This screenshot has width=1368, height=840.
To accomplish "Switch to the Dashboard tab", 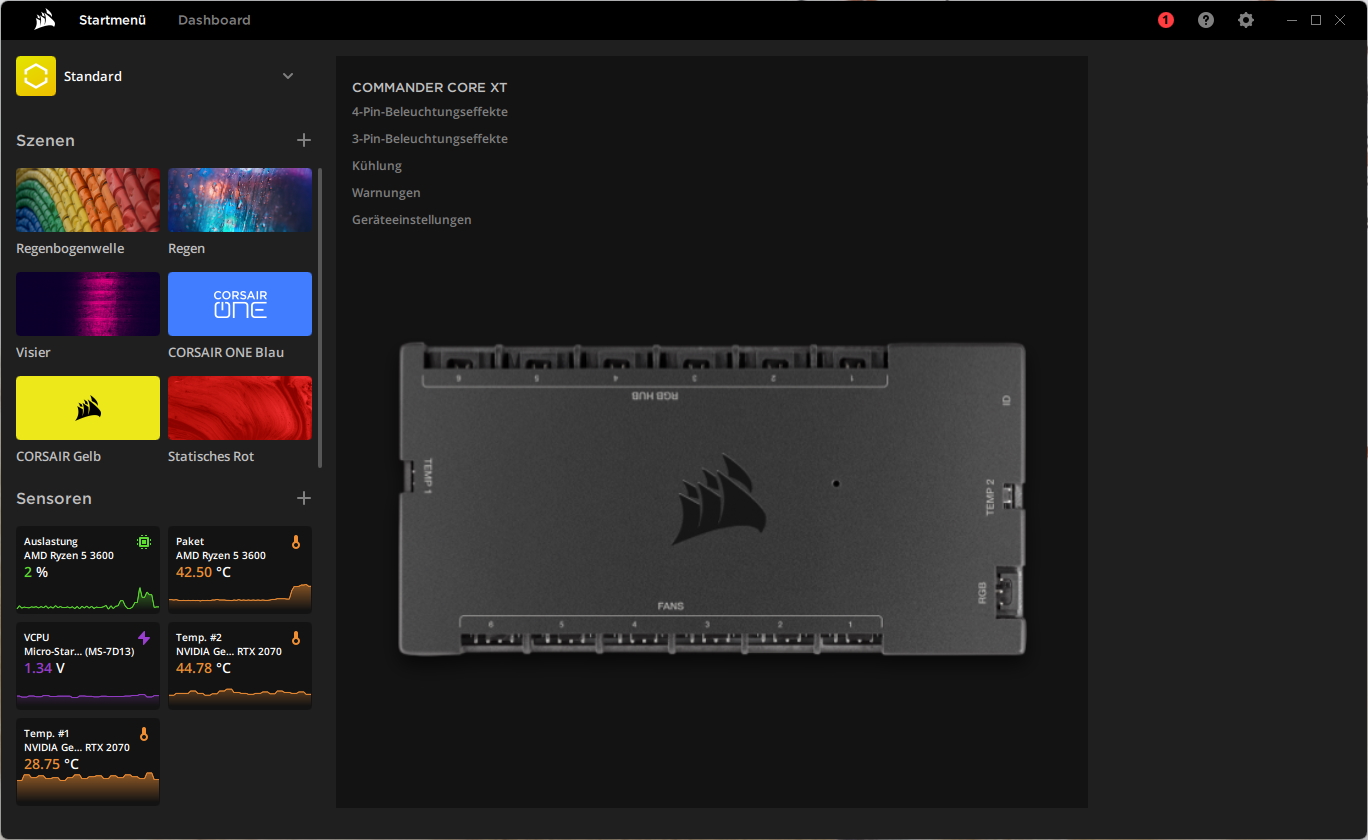I will pyautogui.click(x=214, y=20).
